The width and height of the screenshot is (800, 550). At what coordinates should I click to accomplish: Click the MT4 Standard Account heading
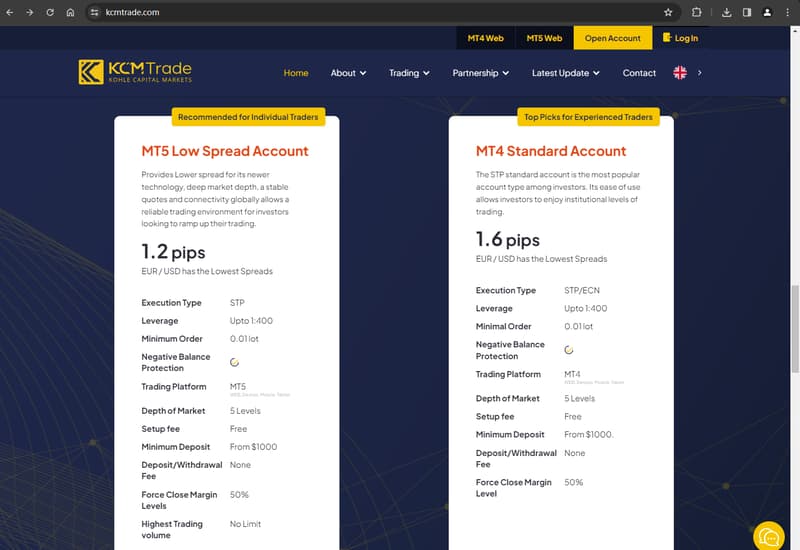[x=551, y=151]
